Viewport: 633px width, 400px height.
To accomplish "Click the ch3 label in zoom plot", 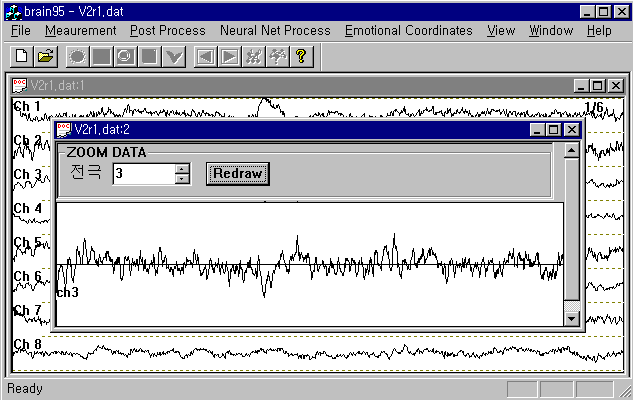I will 67,293.
